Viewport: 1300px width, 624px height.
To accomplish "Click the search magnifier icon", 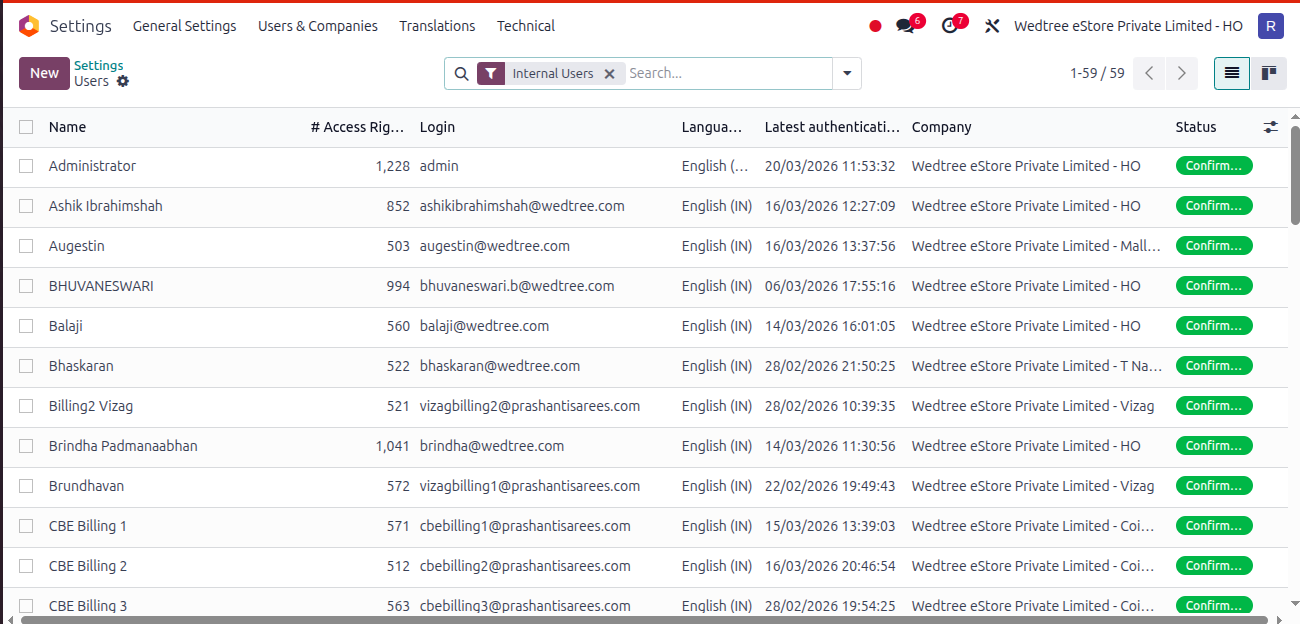I will coord(461,73).
